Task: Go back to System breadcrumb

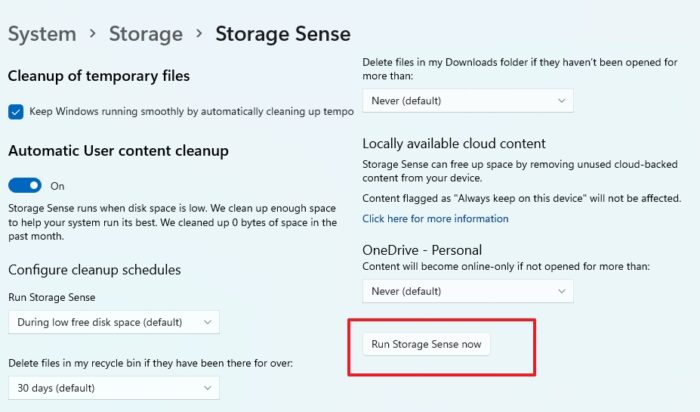Action: tap(42, 34)
